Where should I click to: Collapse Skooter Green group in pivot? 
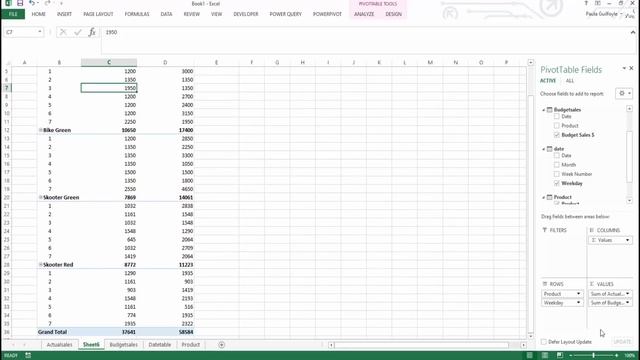pyautogui.click(x=40, y=198)
